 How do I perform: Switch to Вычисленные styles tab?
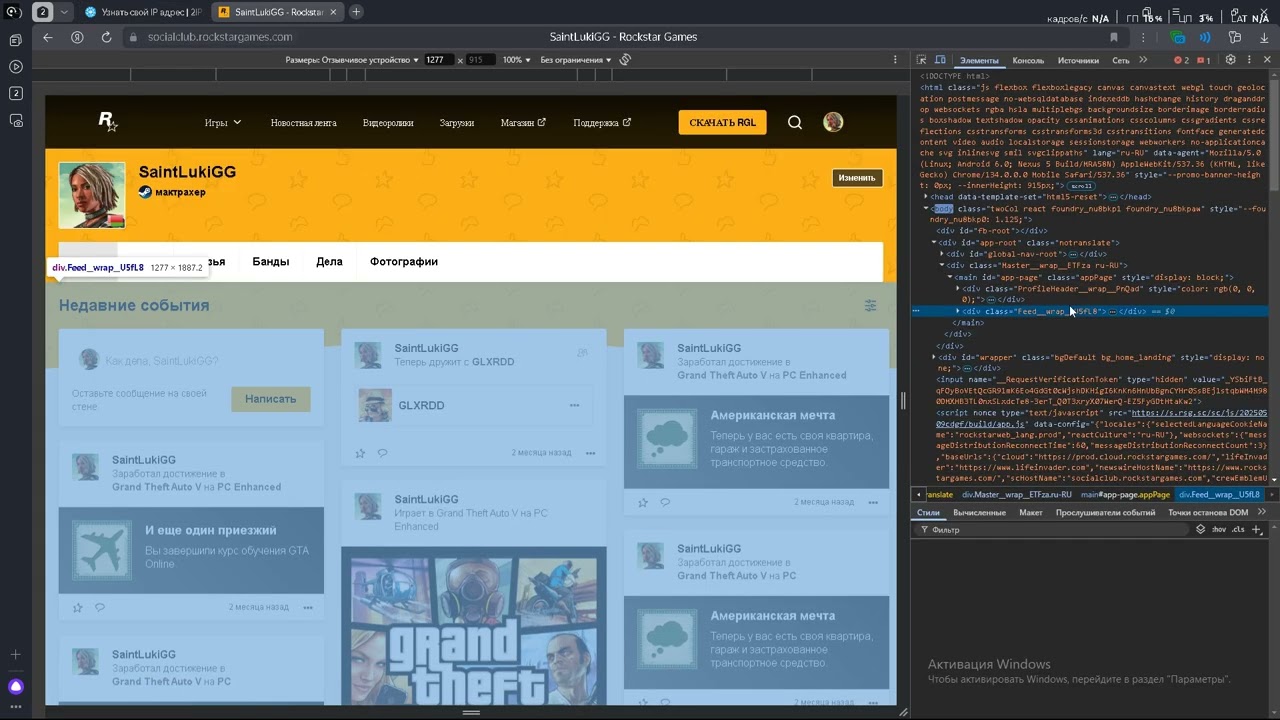[979, 513]
